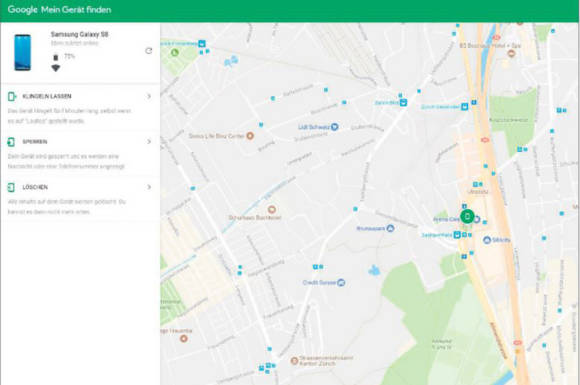Expand the Klingeln lassen chevron
This screenshot has width=580, height=385.
[x=149, y=96]
